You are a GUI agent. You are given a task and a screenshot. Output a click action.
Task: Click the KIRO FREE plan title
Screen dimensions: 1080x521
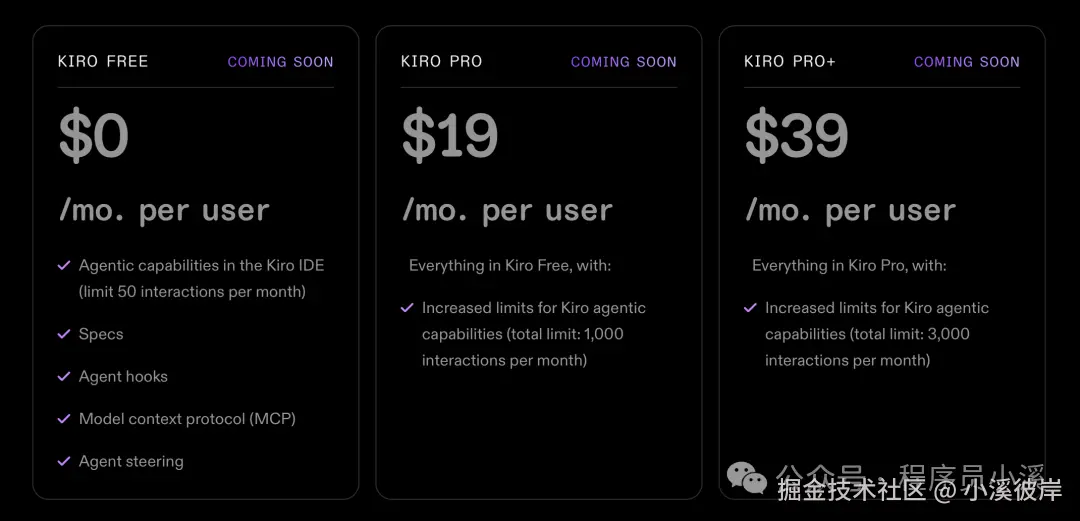[103, 61]
